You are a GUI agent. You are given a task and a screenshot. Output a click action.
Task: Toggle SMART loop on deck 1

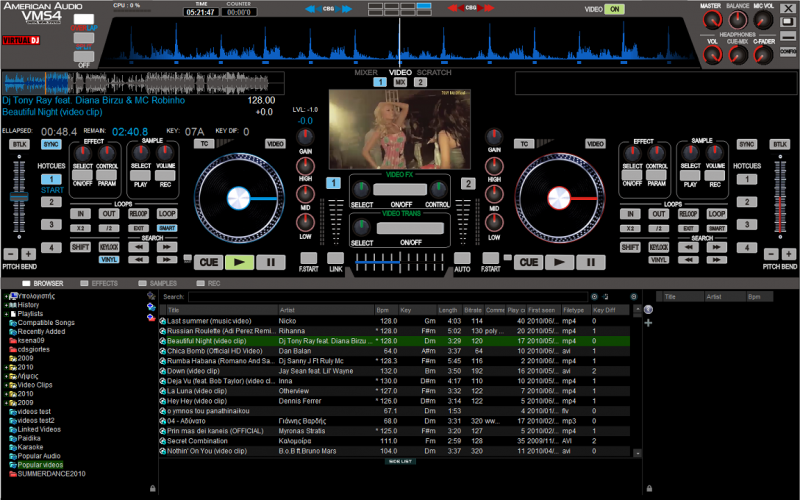(x=167, y=228)
